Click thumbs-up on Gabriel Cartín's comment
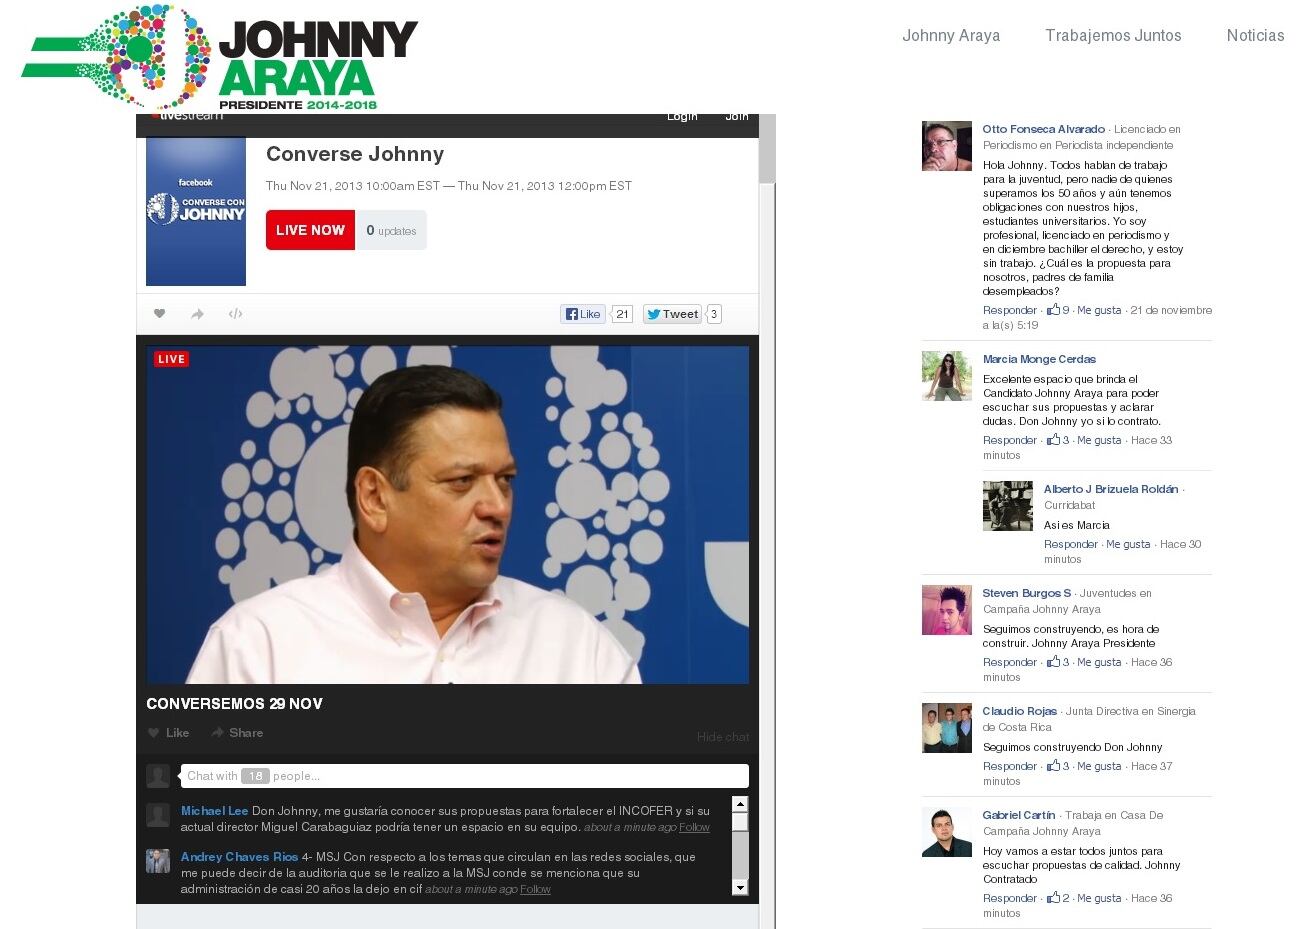The width and height of the screenshot is (1303, 929). [x=1053, y=898]
